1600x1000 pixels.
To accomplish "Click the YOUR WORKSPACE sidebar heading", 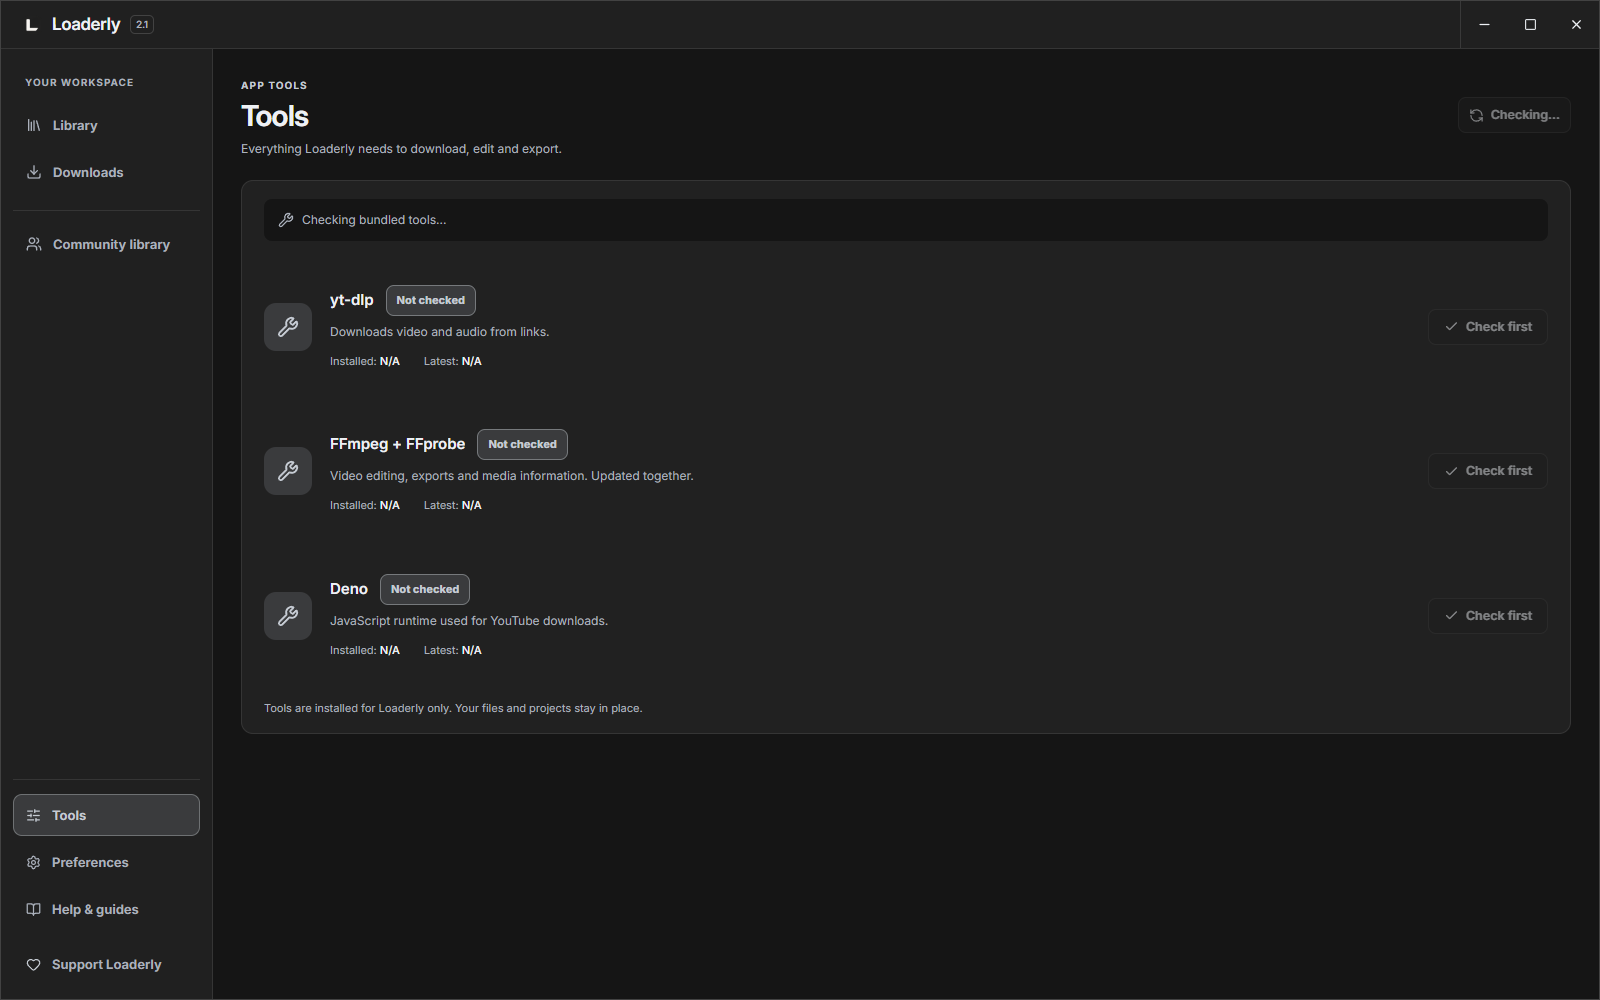I will 79,82.
